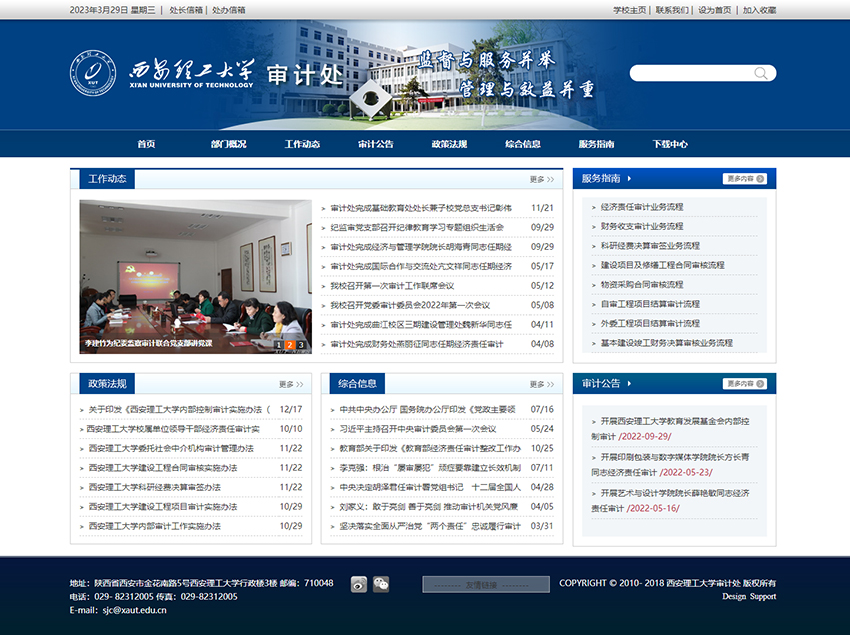Open 外委工程项目结算审计流程 link
850x635 pixels.
650,324
